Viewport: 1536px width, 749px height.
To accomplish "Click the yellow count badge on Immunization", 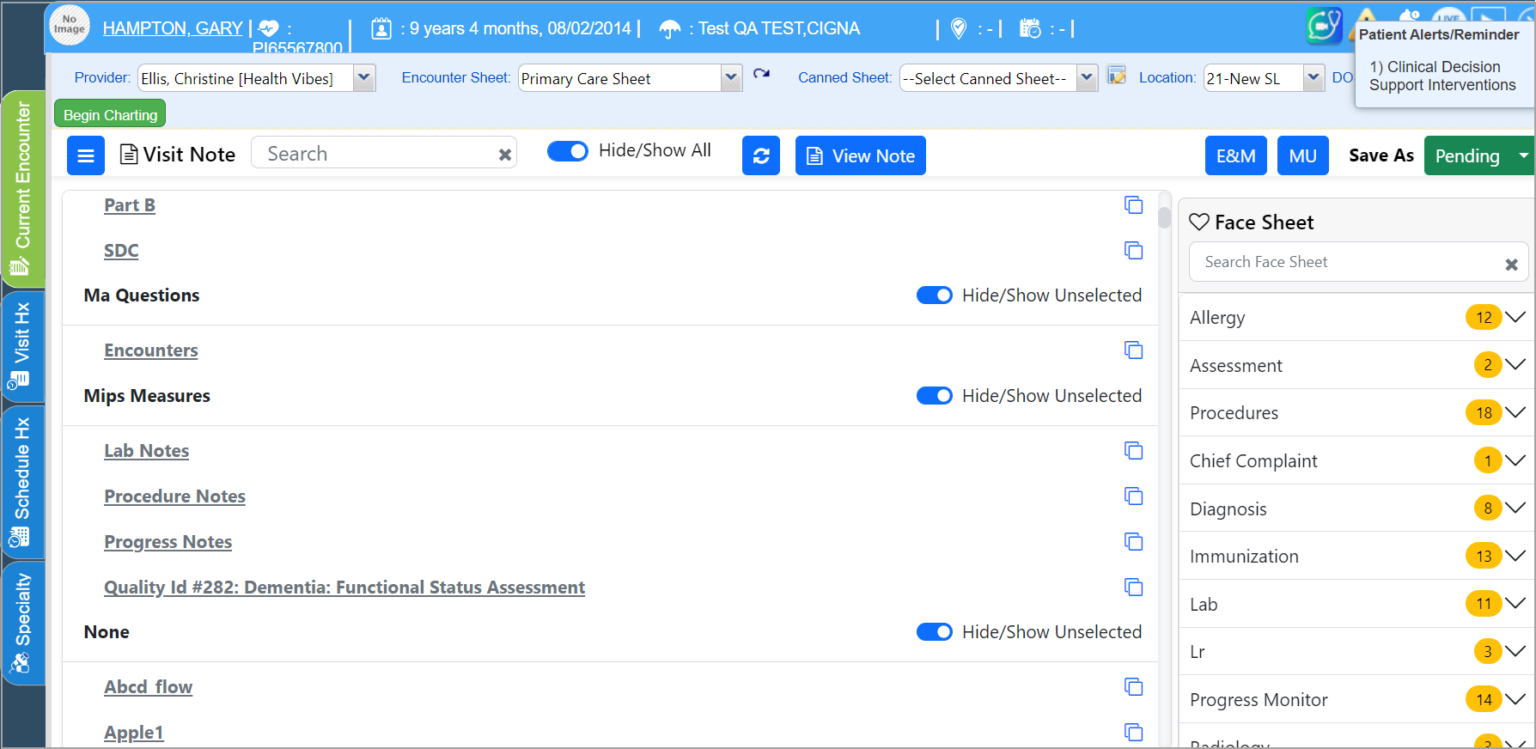I will [1483, 555].
